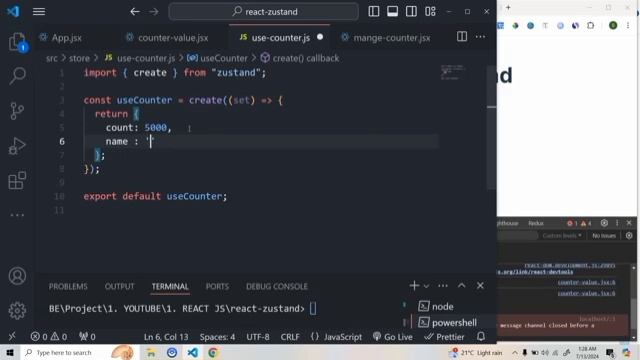640x360 pixels.
Task: Toggle secondary side bar layout icon
Action: click(x=411, y=11)
